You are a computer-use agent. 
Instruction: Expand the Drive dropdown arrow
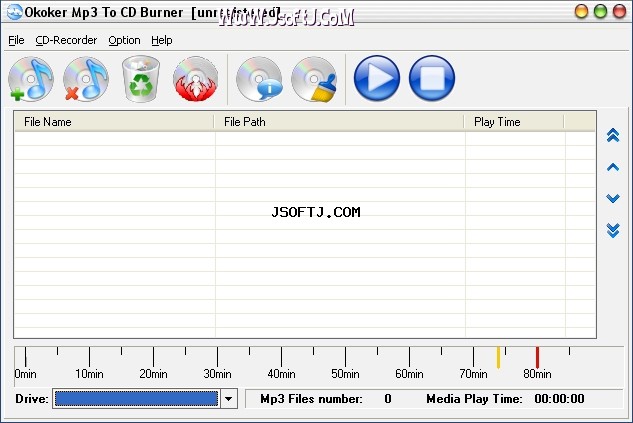coord(228,399)
